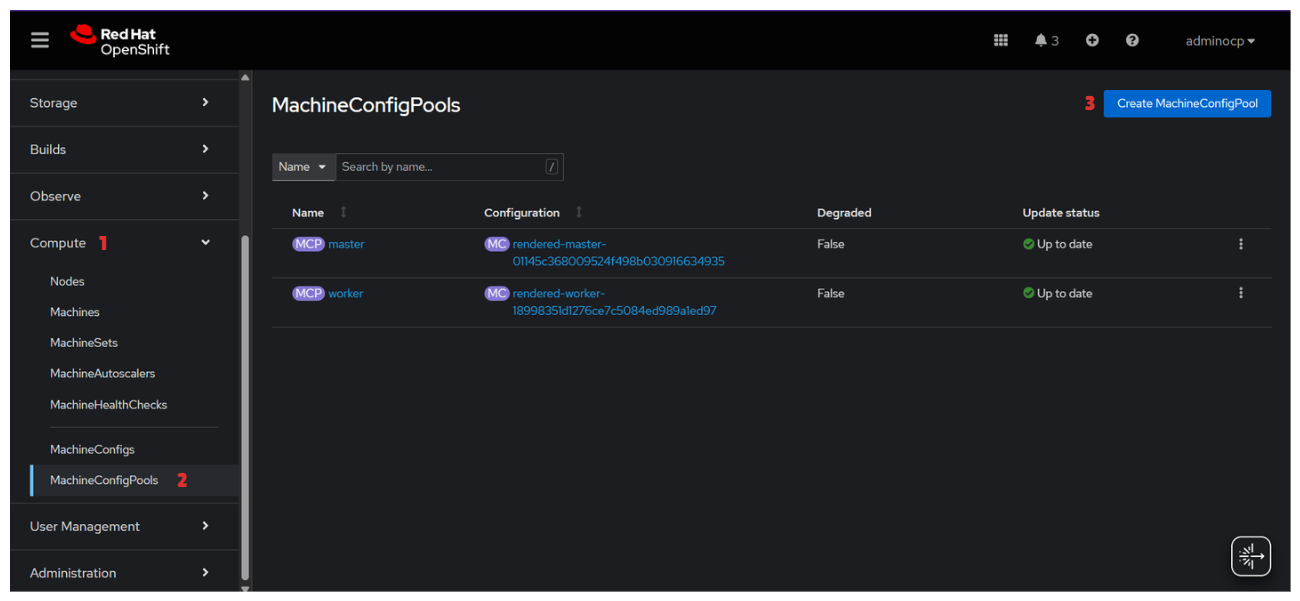Click the Create MachineConfigPool button
1300x601 pixels.
coord(1187,104)
